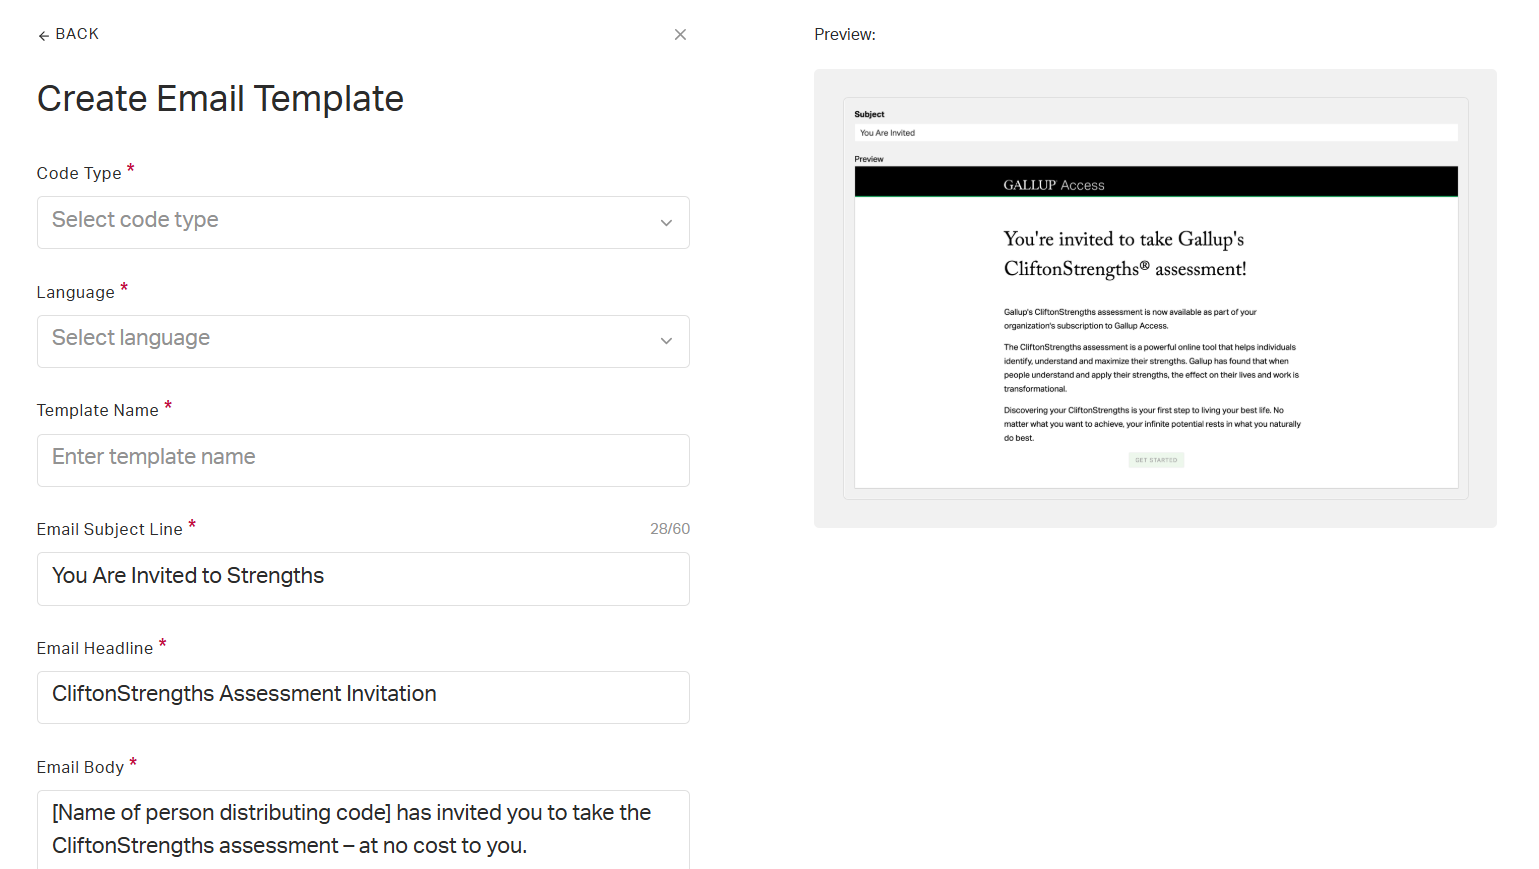Click the Template Name input field
The width and height of the screenshot is (1539, 869).
tap(363, 460)
